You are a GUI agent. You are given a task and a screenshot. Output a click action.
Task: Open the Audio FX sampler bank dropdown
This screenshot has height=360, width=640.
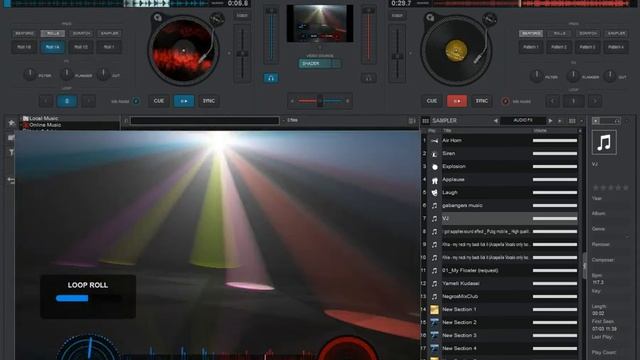[x=523, y=121]
